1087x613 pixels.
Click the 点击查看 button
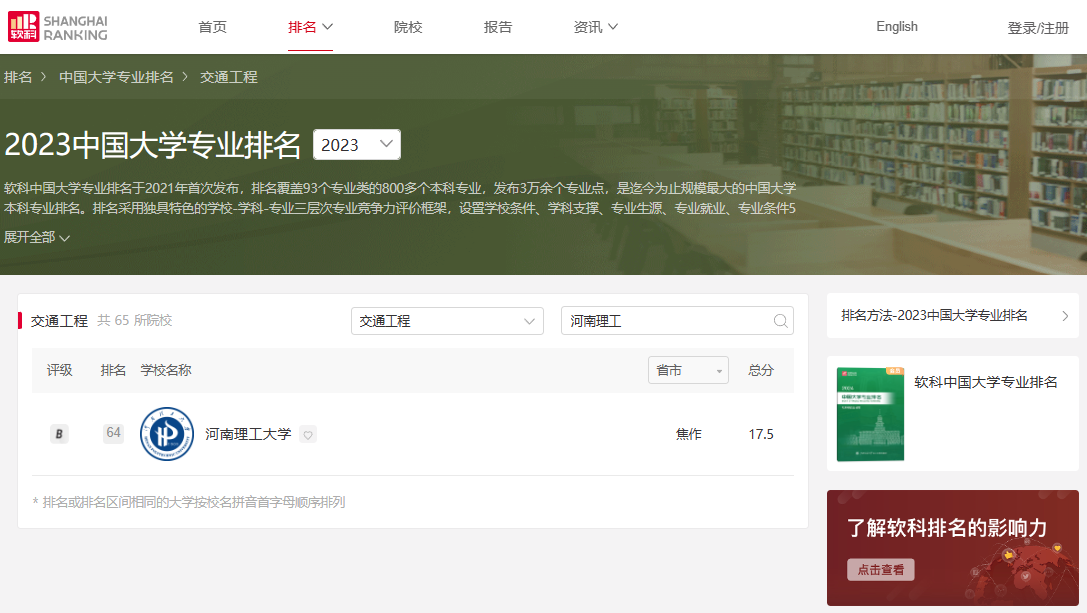click(881, 569)
